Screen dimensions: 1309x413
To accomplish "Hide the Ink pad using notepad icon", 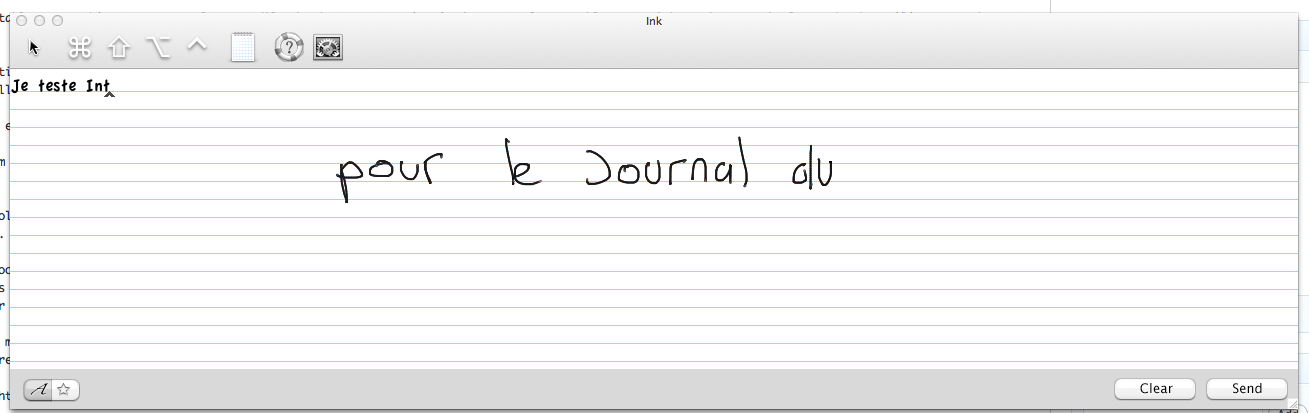I will (x=243, y=47).
